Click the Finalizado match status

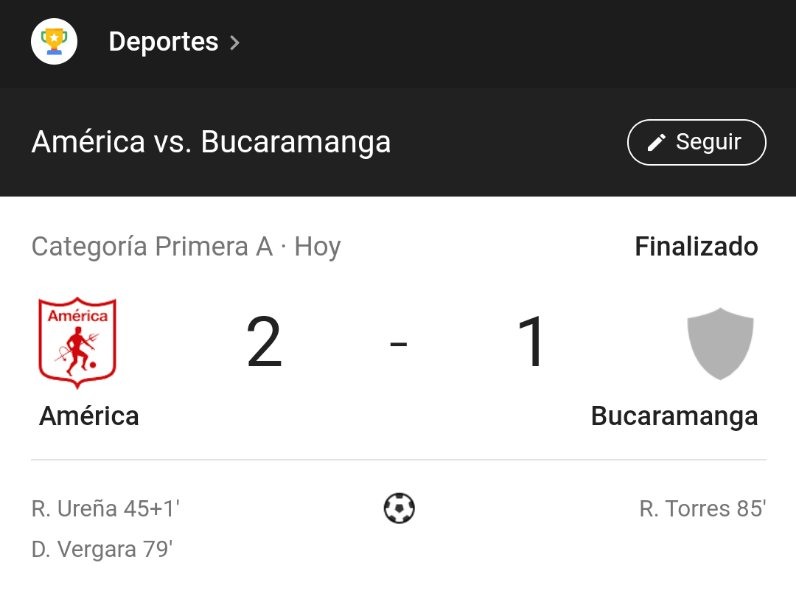click(696, 246)
